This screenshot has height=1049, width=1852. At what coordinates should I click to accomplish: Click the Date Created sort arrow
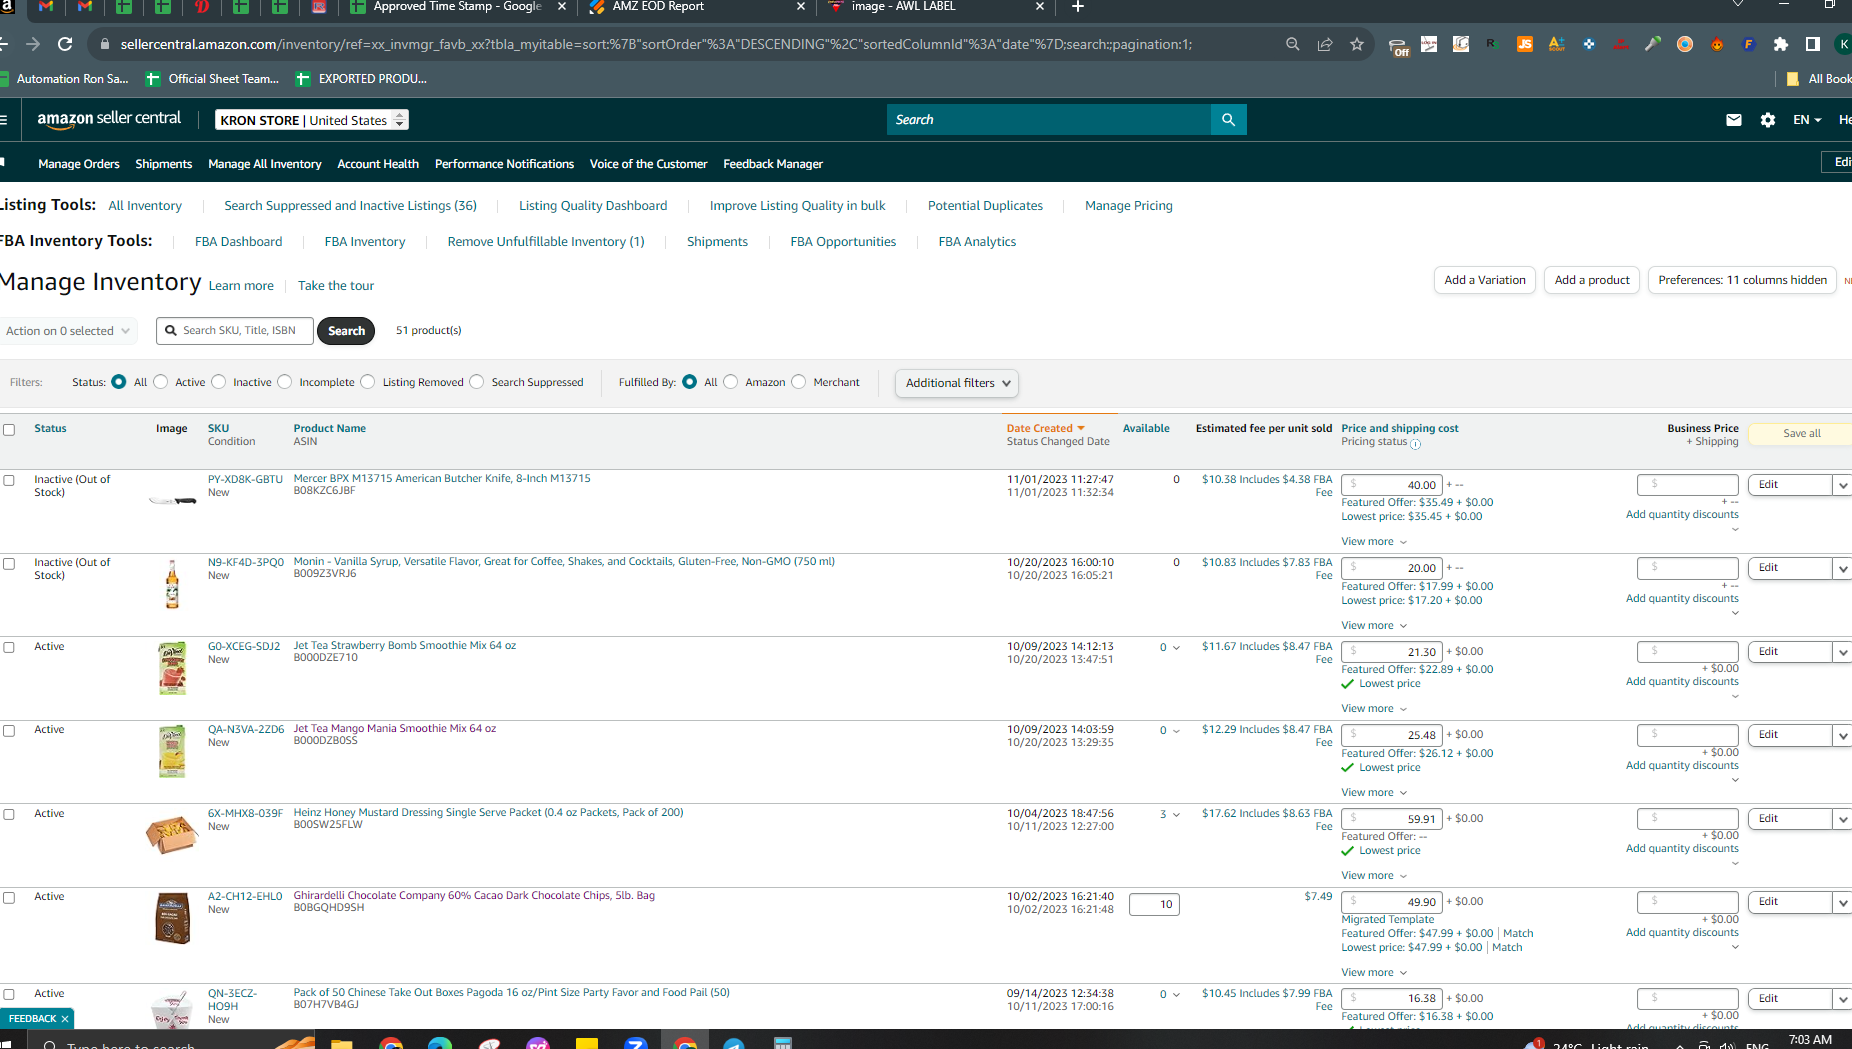[x=1081, y=429]
